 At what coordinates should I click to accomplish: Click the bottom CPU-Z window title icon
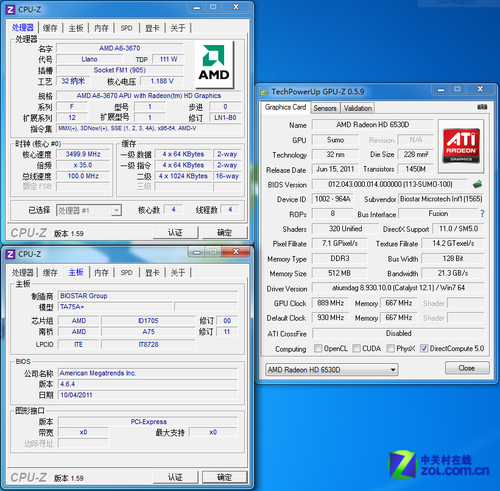pyautogui.click(x=10, y=254)
